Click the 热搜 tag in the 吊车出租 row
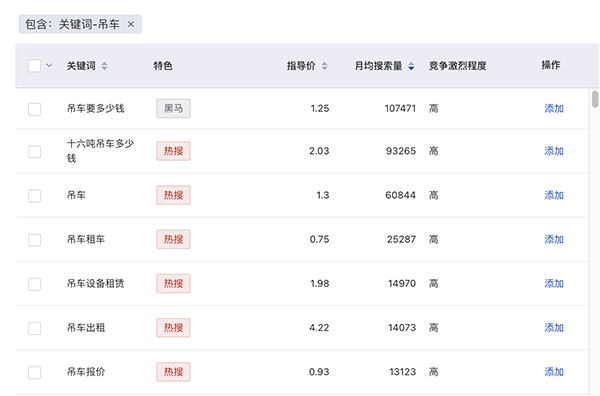 coord(173,328)
